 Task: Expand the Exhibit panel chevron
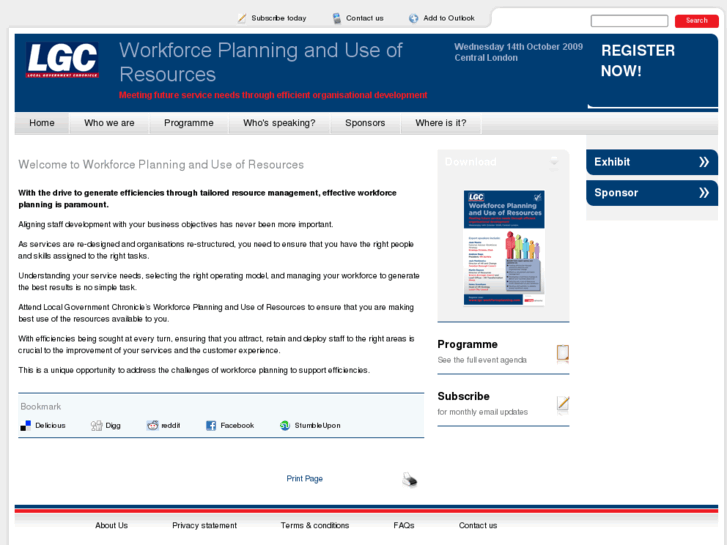click(704, 162)
